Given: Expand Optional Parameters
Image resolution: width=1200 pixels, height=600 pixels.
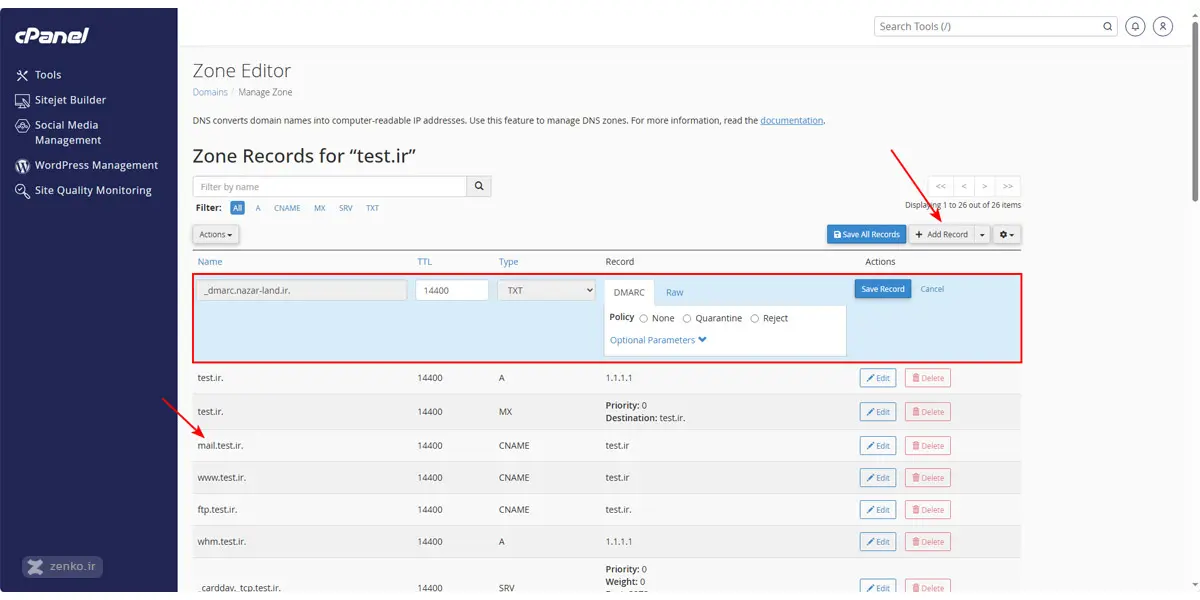Looking at the screenshot, I should click(658, 340).
